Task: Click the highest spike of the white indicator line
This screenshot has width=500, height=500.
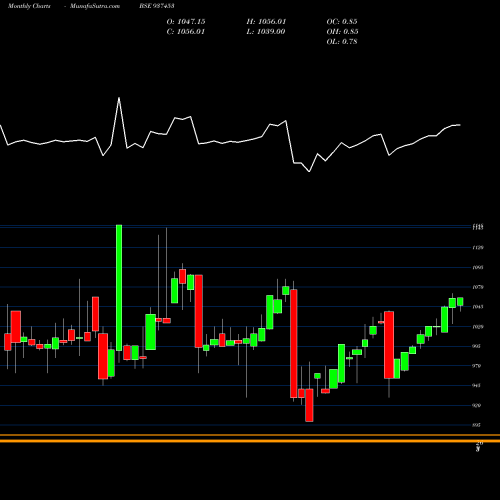Action: click(x=119, y=98)
